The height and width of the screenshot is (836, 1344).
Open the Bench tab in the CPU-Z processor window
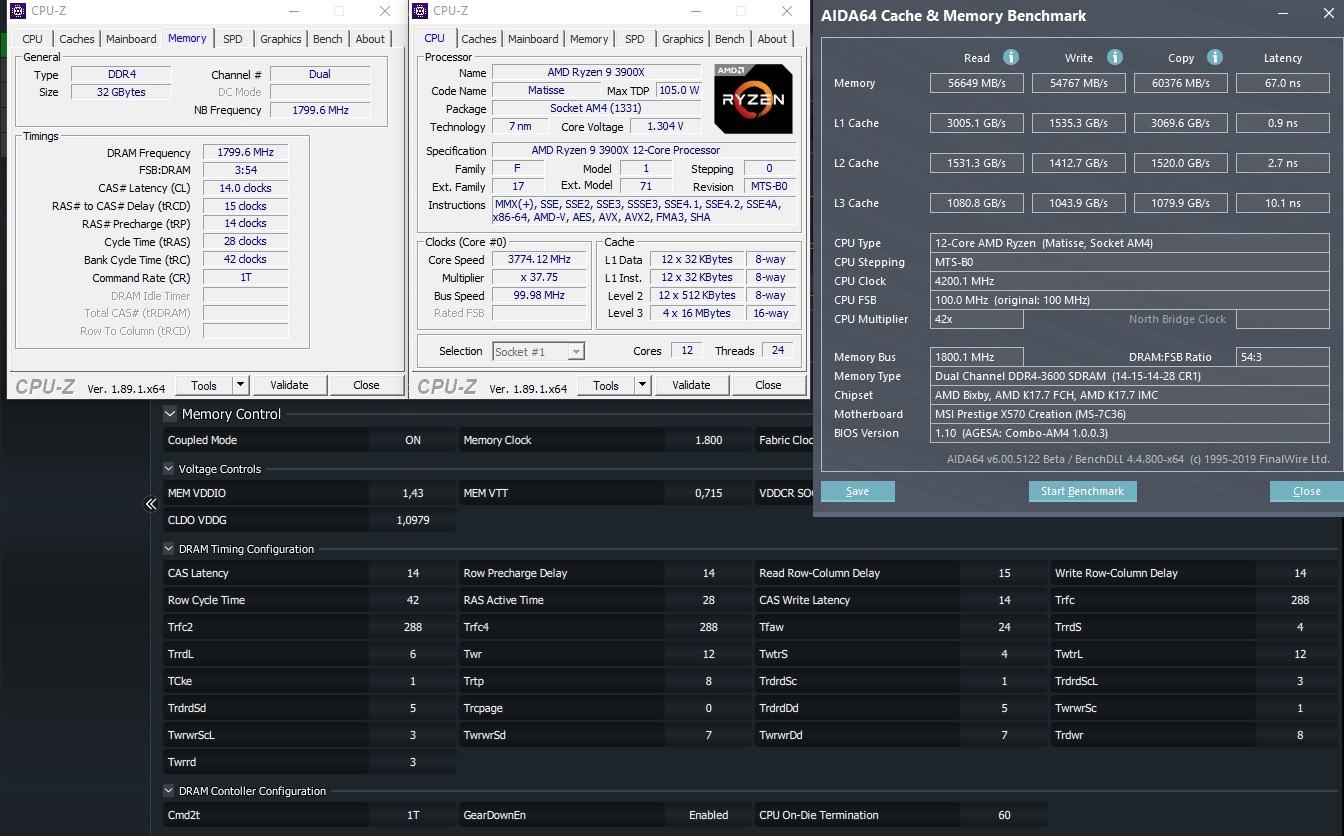729,39
